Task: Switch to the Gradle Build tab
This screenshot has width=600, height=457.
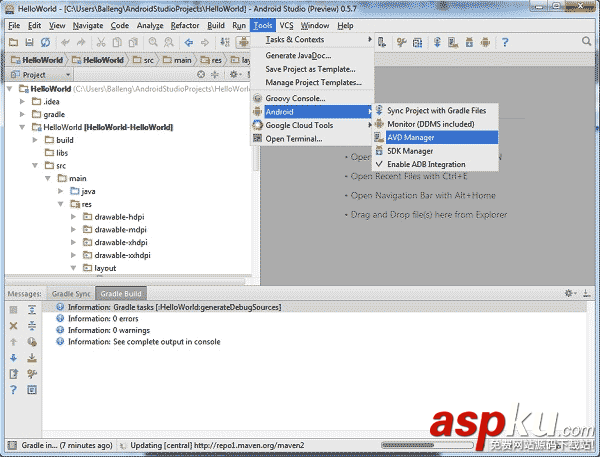Action: 121,294
